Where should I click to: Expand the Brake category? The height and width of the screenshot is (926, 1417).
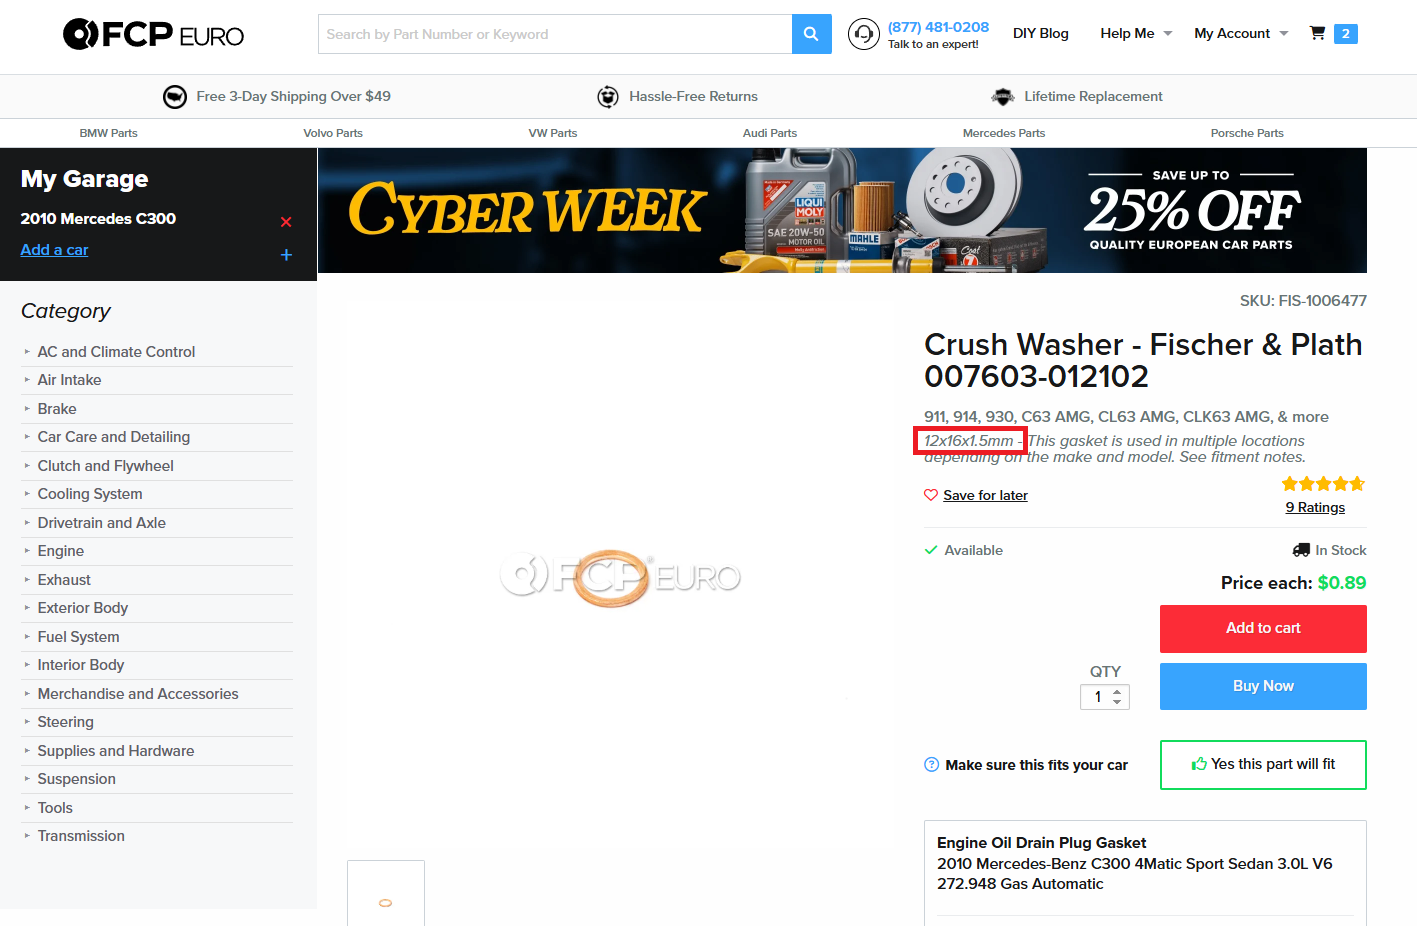tap(57, 409)
